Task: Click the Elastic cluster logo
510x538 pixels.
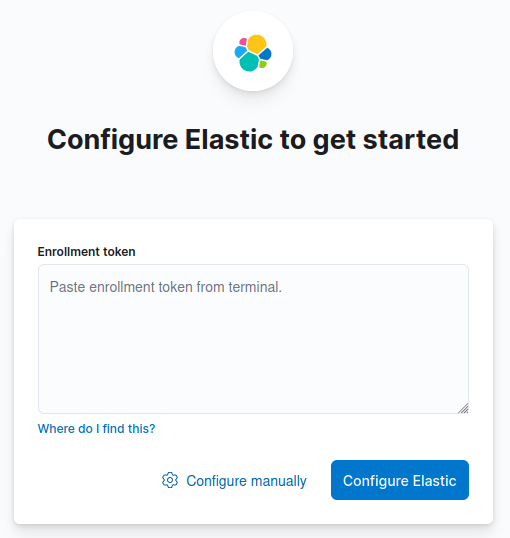Action: coord(253,53)
